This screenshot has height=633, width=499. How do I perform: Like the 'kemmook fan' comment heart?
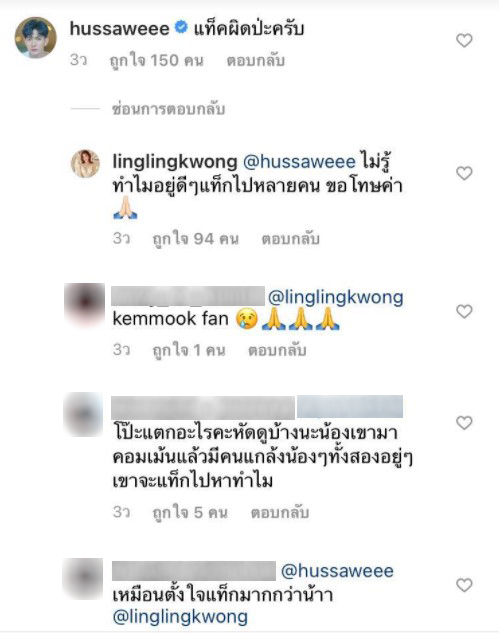[464, 312]
